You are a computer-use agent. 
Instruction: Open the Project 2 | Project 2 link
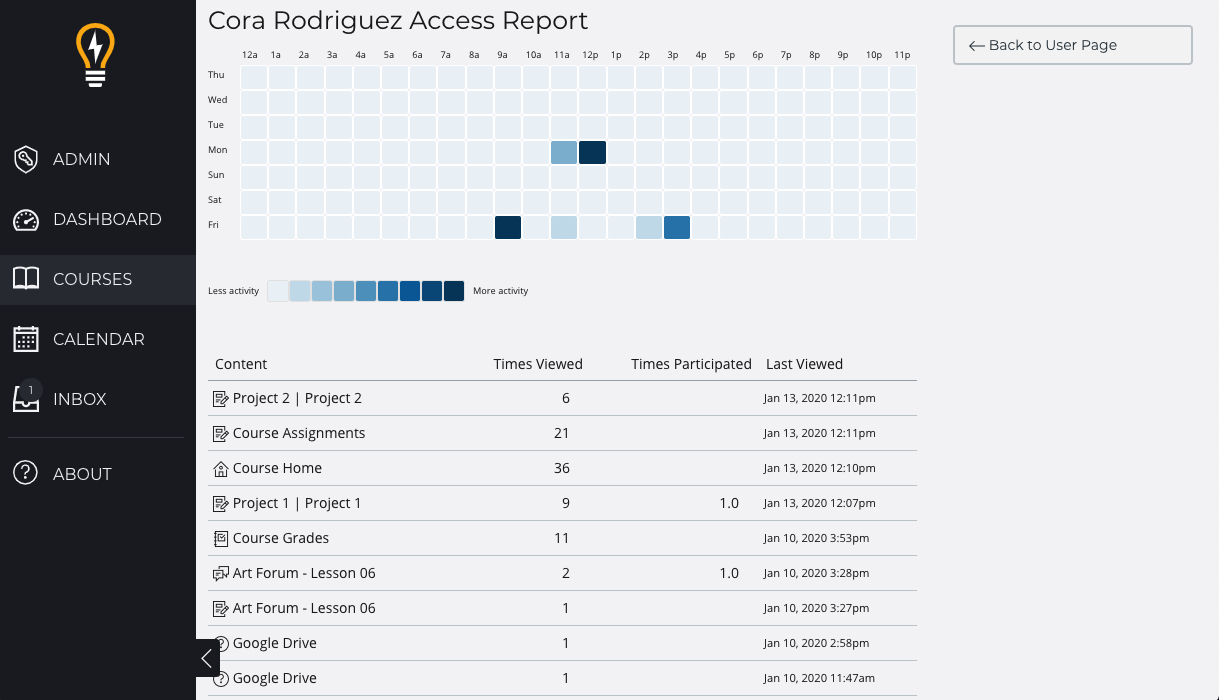[x=297, y=398]
